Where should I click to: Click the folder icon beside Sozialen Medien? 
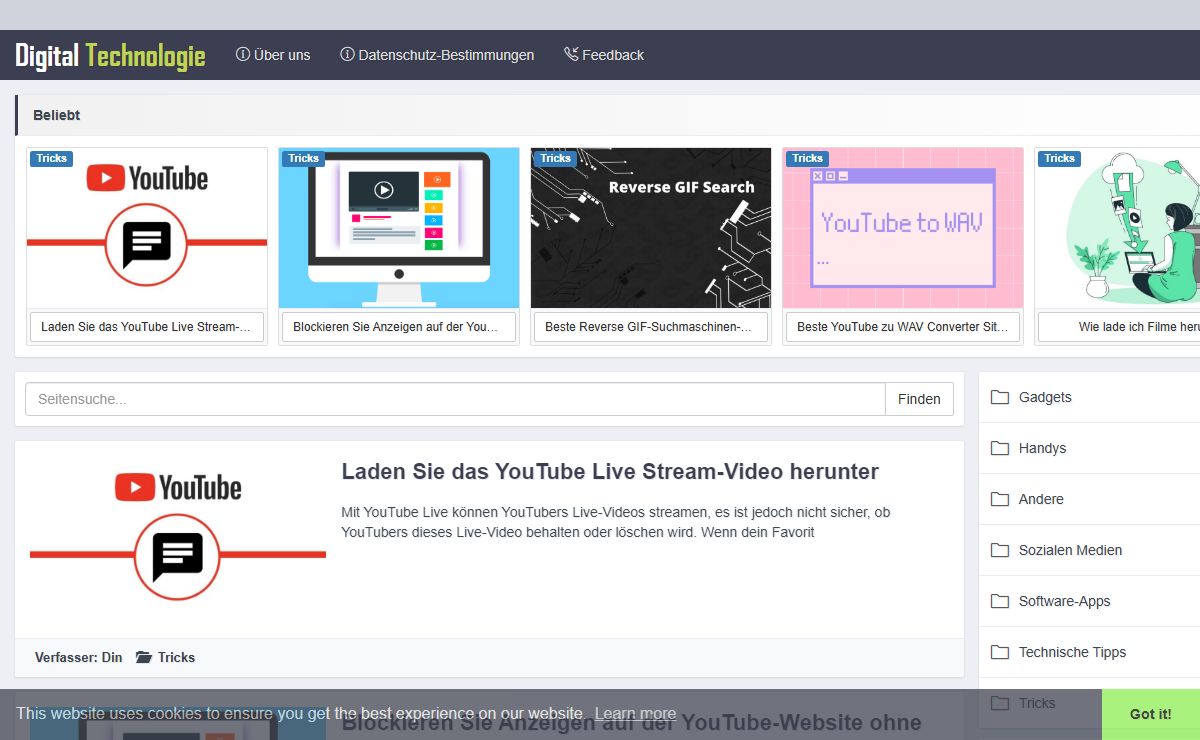1000,550
